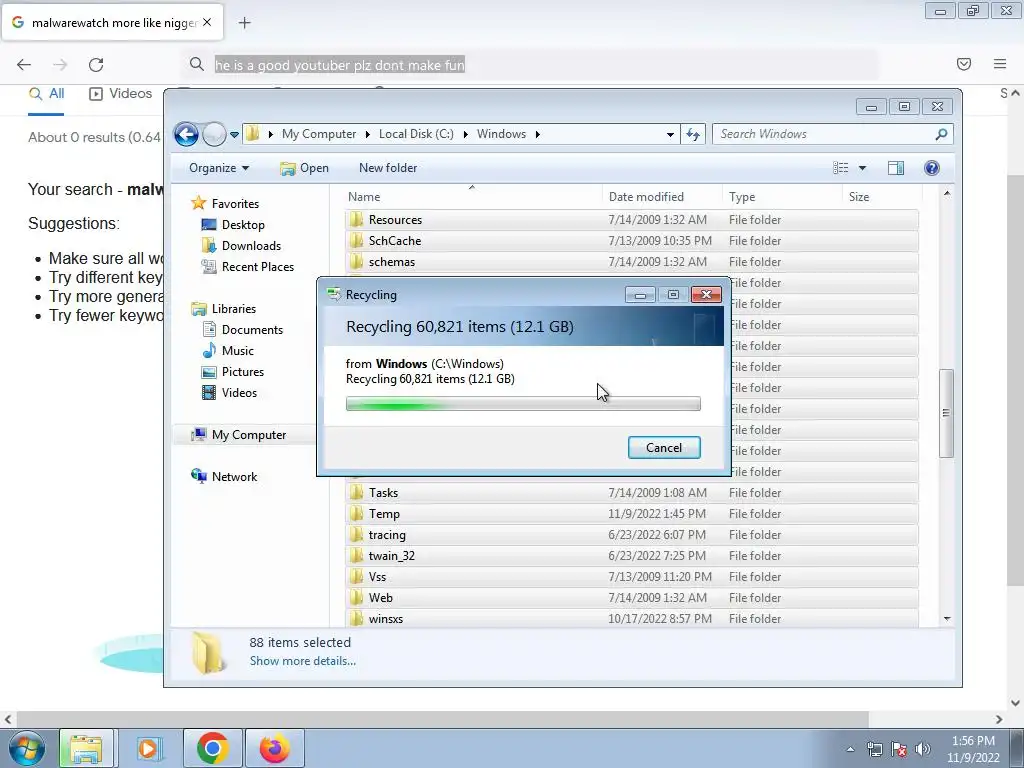Image resolution: width=1024 pixels, height=768 pixels.
Task: Select the Vss folder row
Action: pos(632,577)
